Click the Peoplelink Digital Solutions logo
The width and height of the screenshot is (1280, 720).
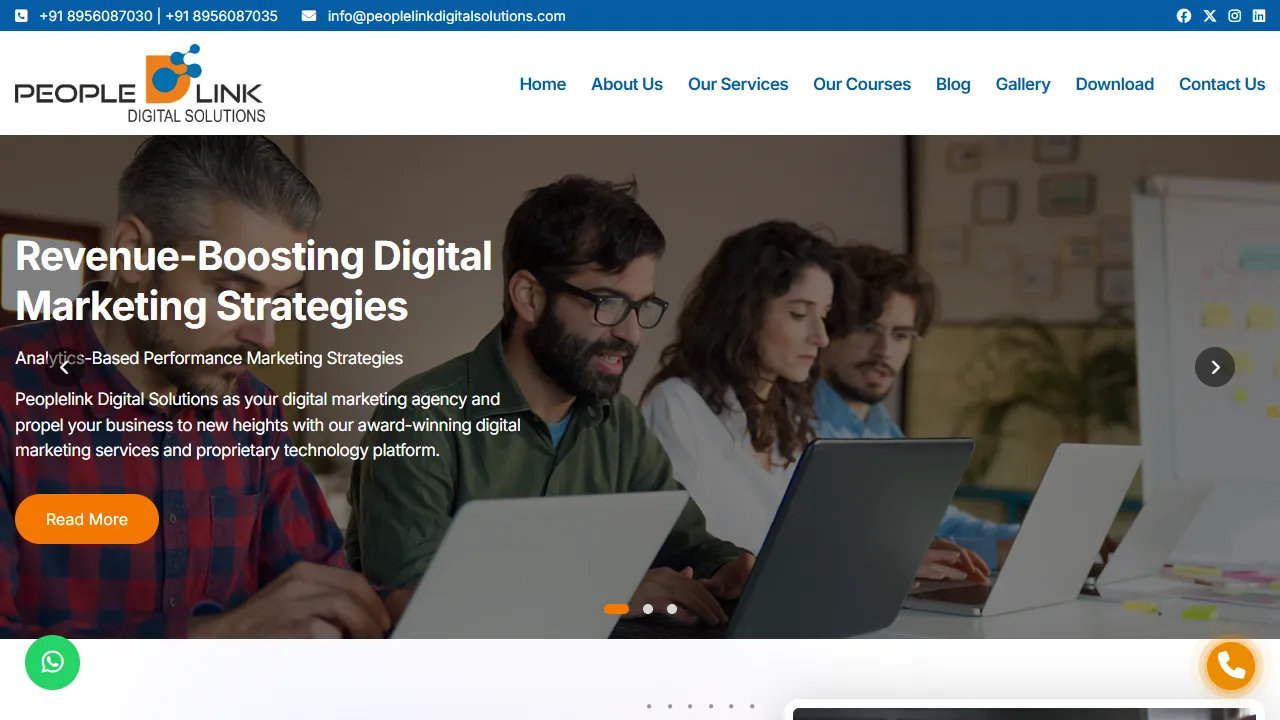tap(139, 83)
